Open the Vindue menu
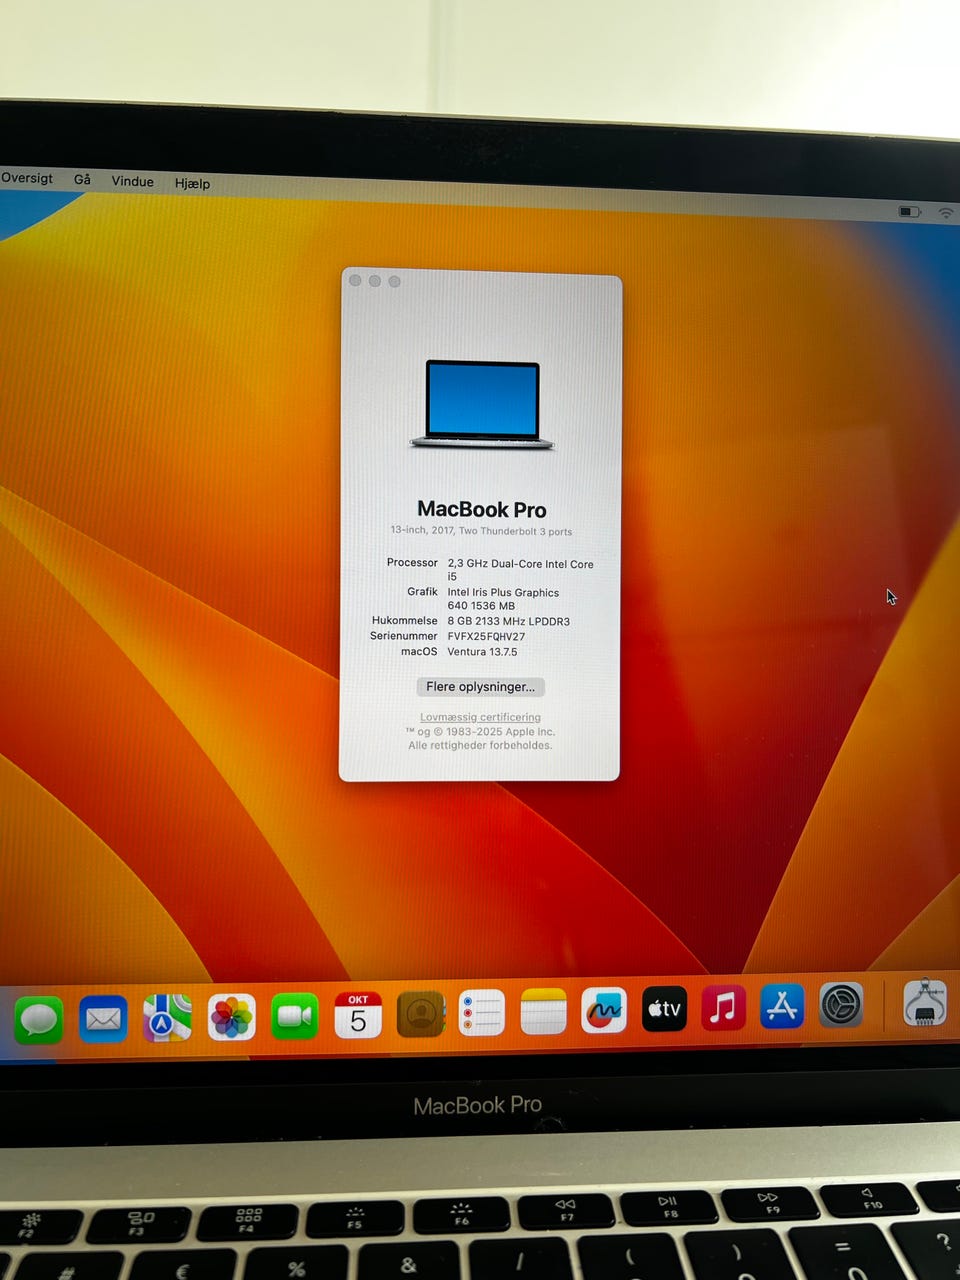This screenshot has height=1280, width=960. 132,181
